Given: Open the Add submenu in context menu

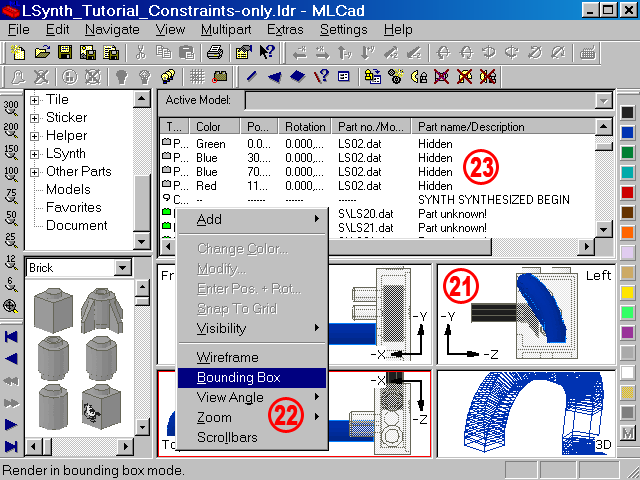Looking at the screenshot, I should [252, 220].
